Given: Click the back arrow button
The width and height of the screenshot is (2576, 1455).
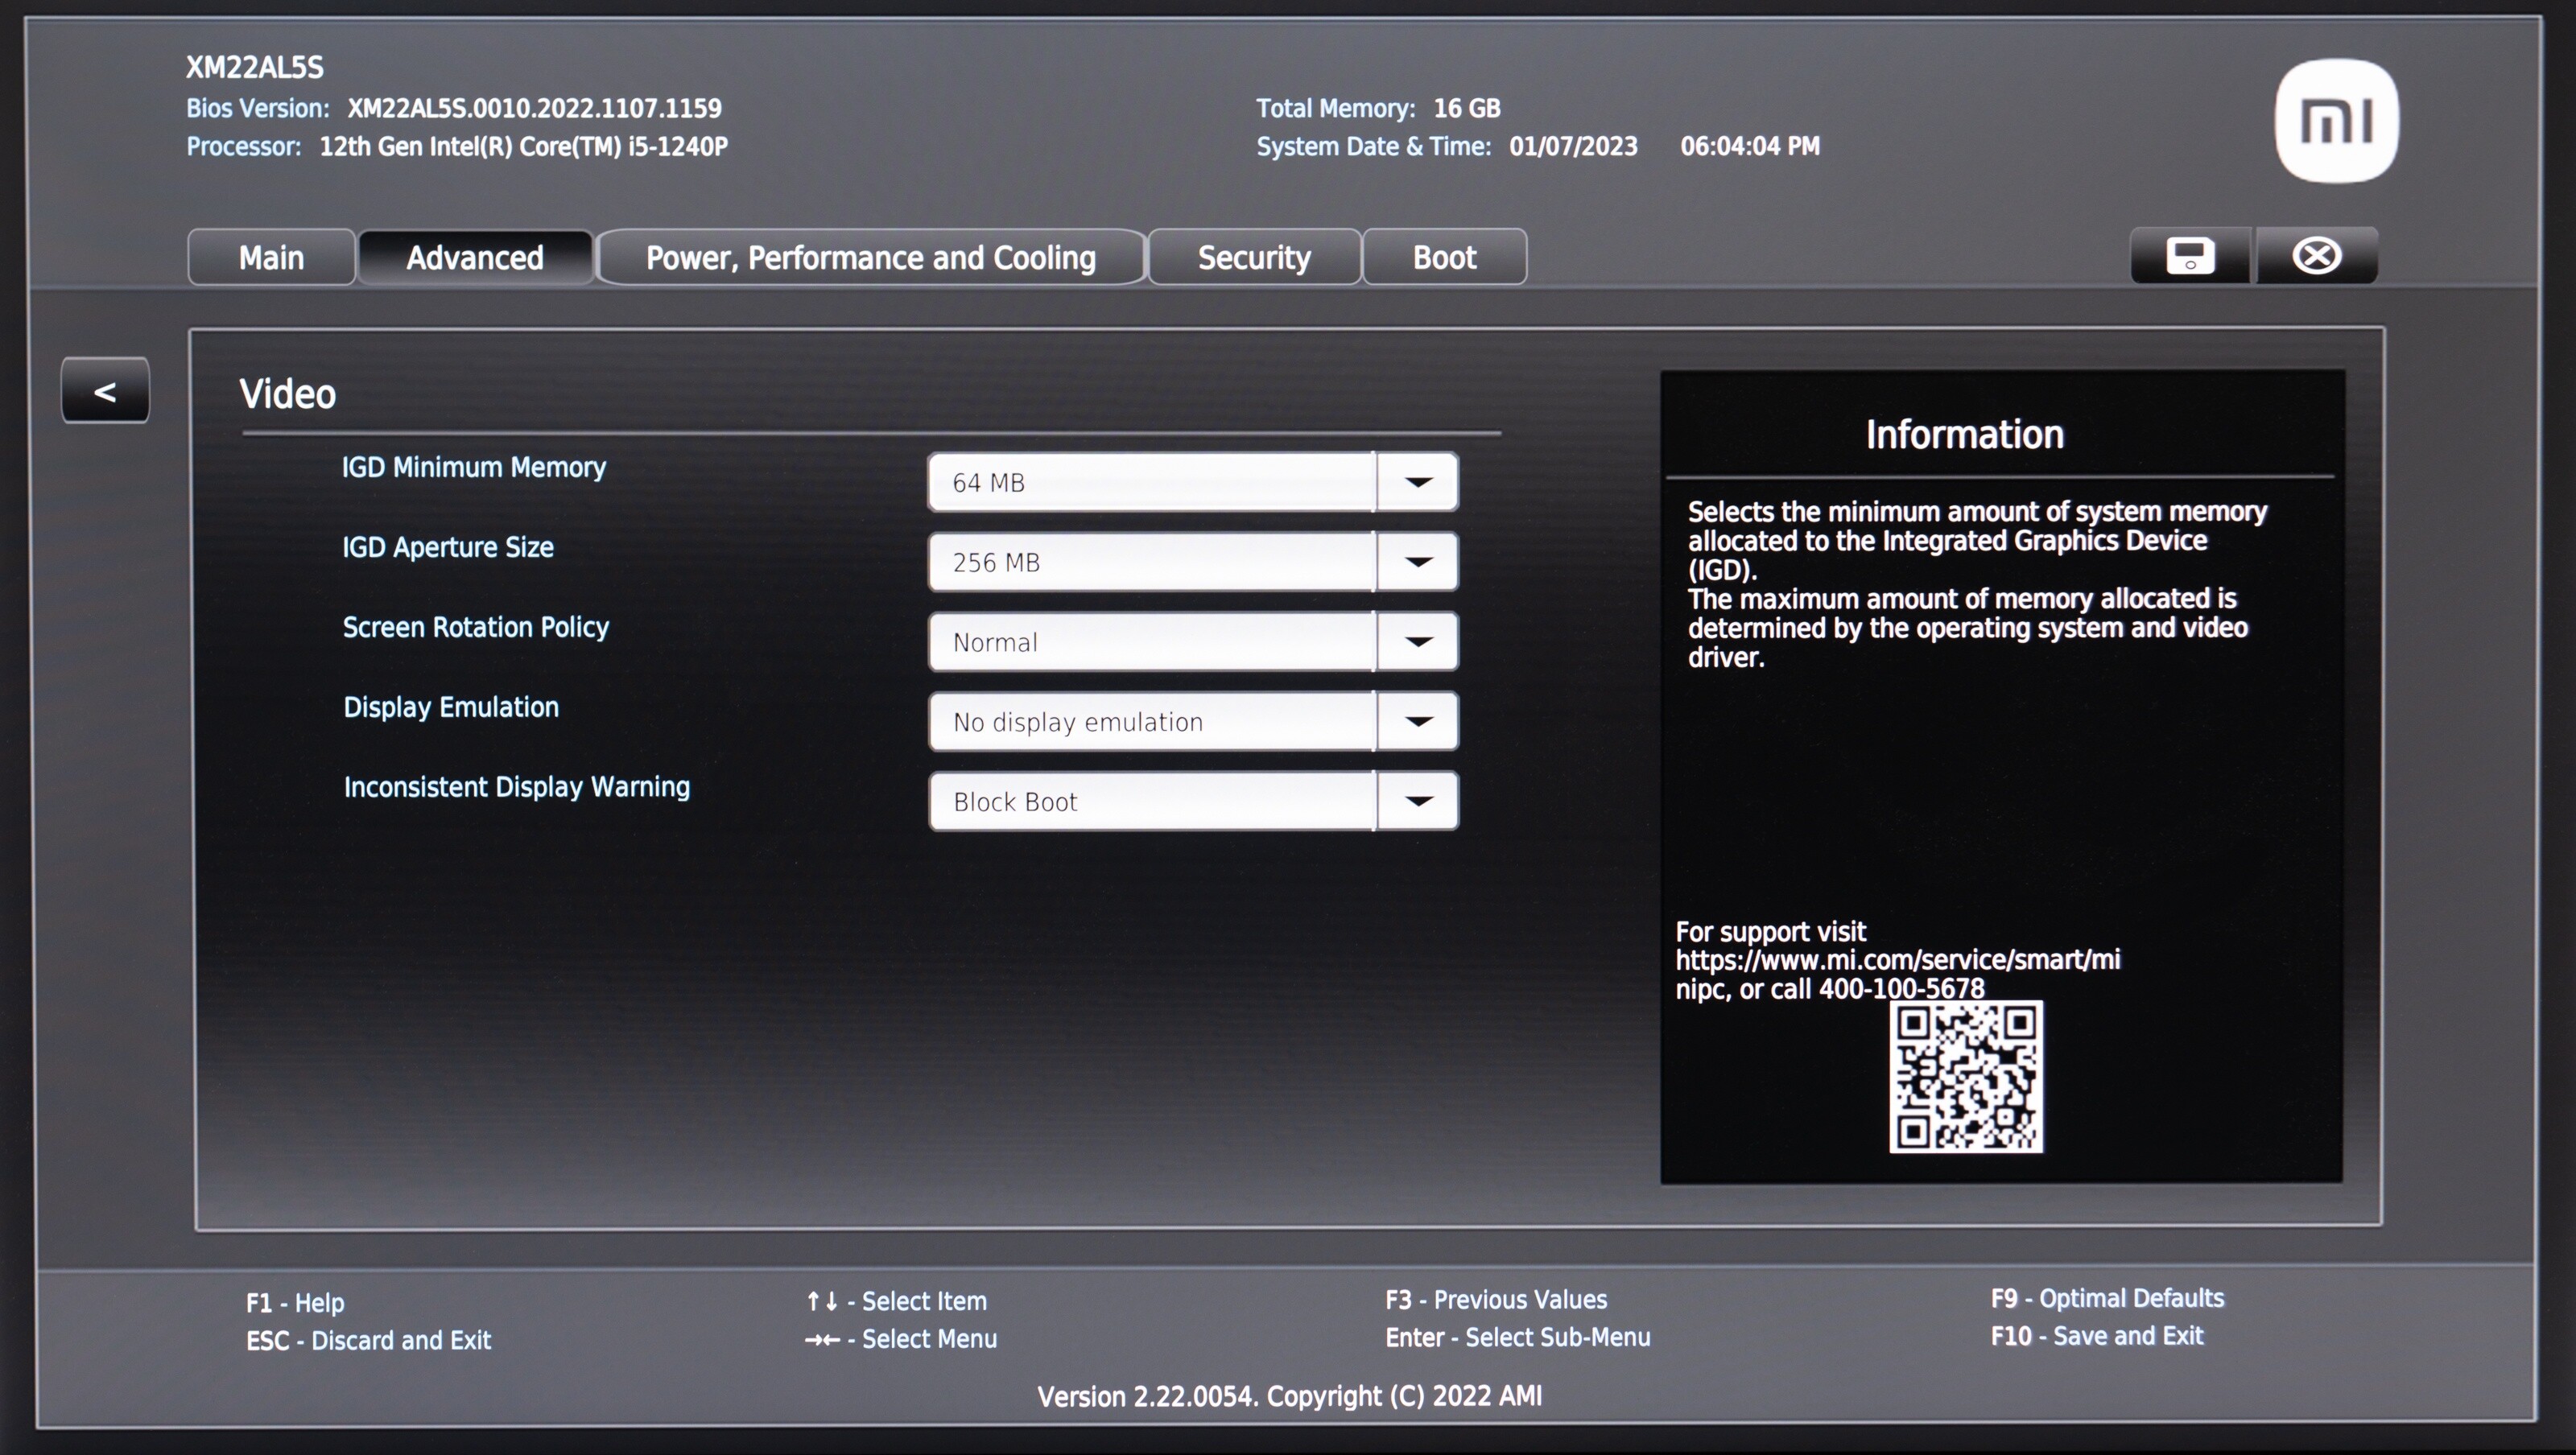Looking at the screenshot, I should (x=105, y=391).
